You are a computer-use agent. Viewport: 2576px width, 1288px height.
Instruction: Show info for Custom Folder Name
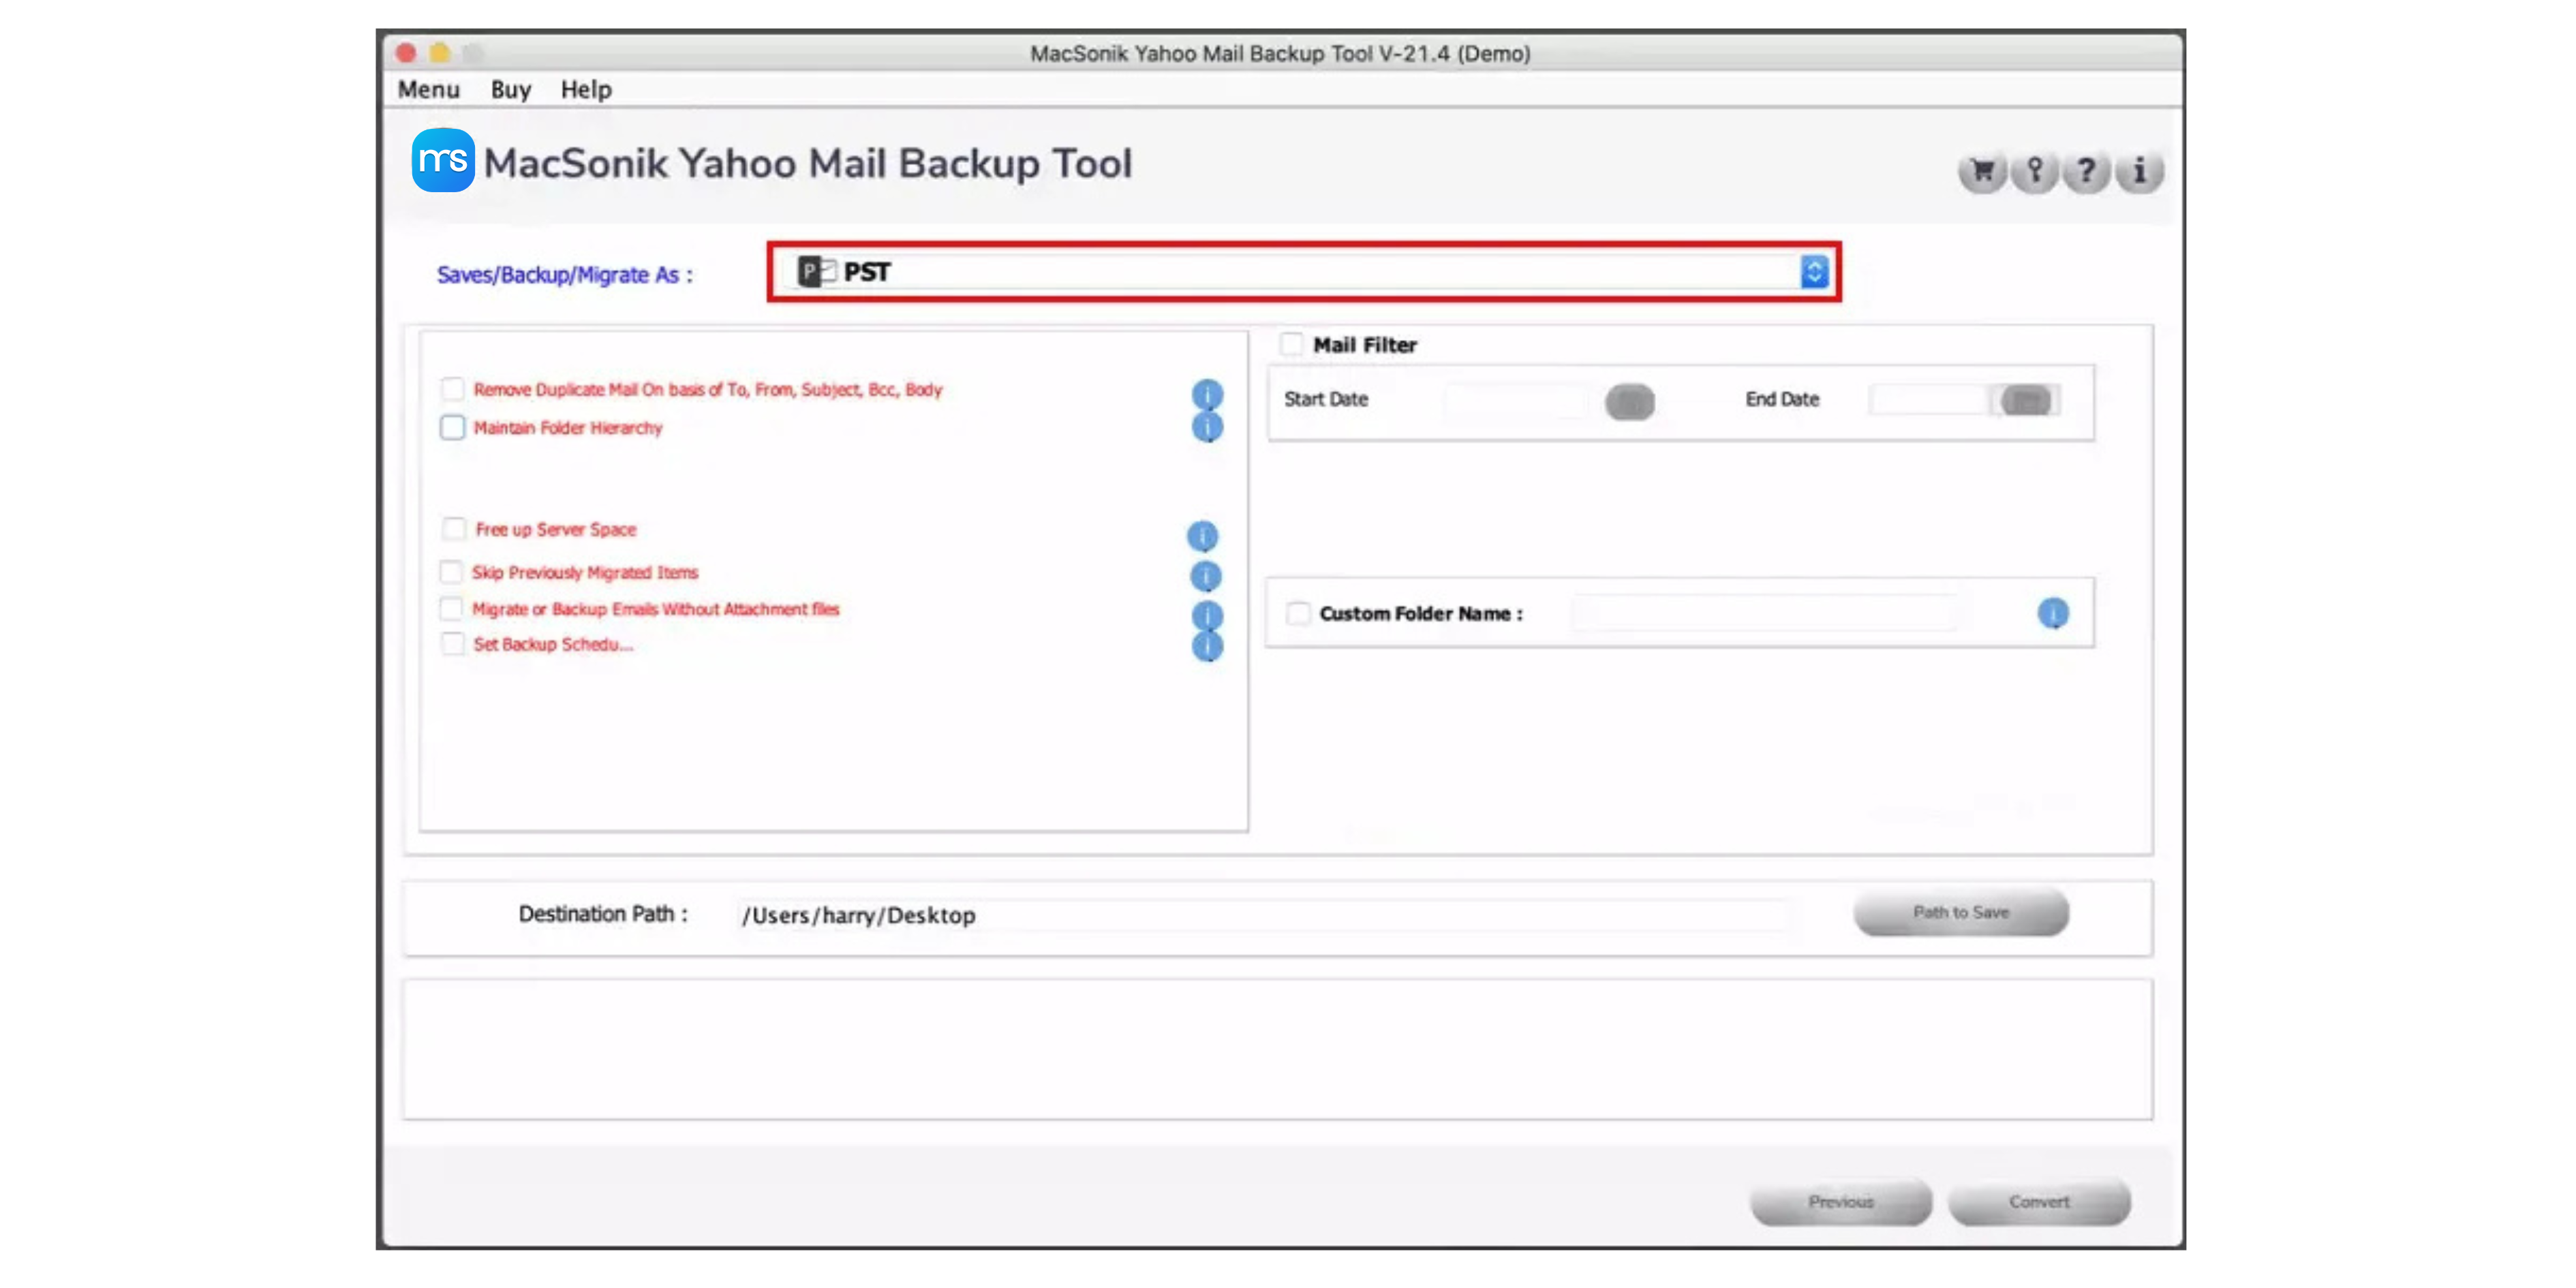click(2053, 613)
